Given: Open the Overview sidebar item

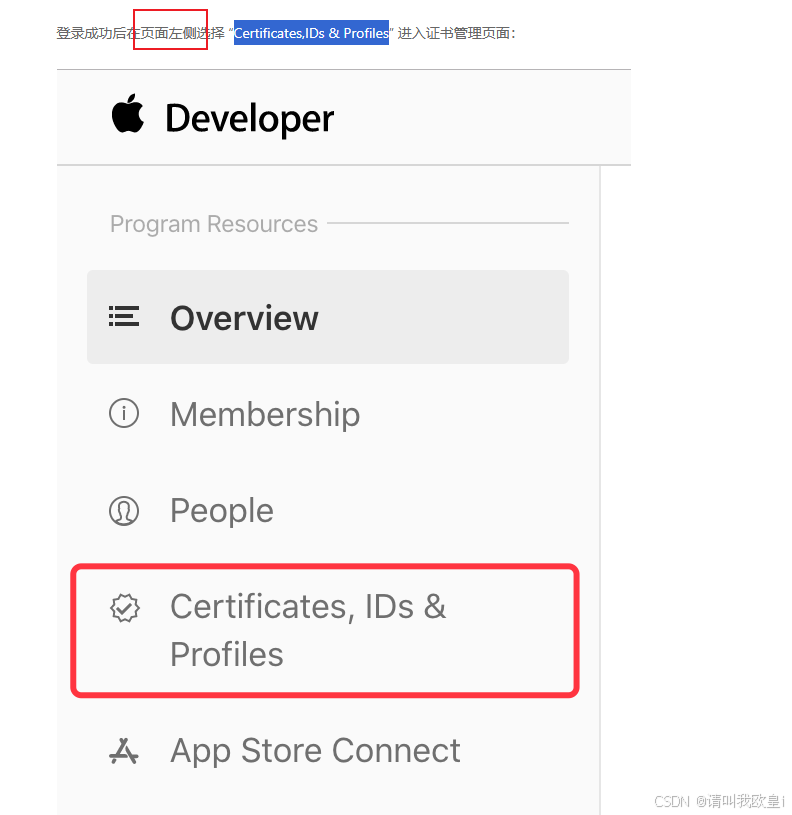Looking at the screenshot, I should coord(328,317).
